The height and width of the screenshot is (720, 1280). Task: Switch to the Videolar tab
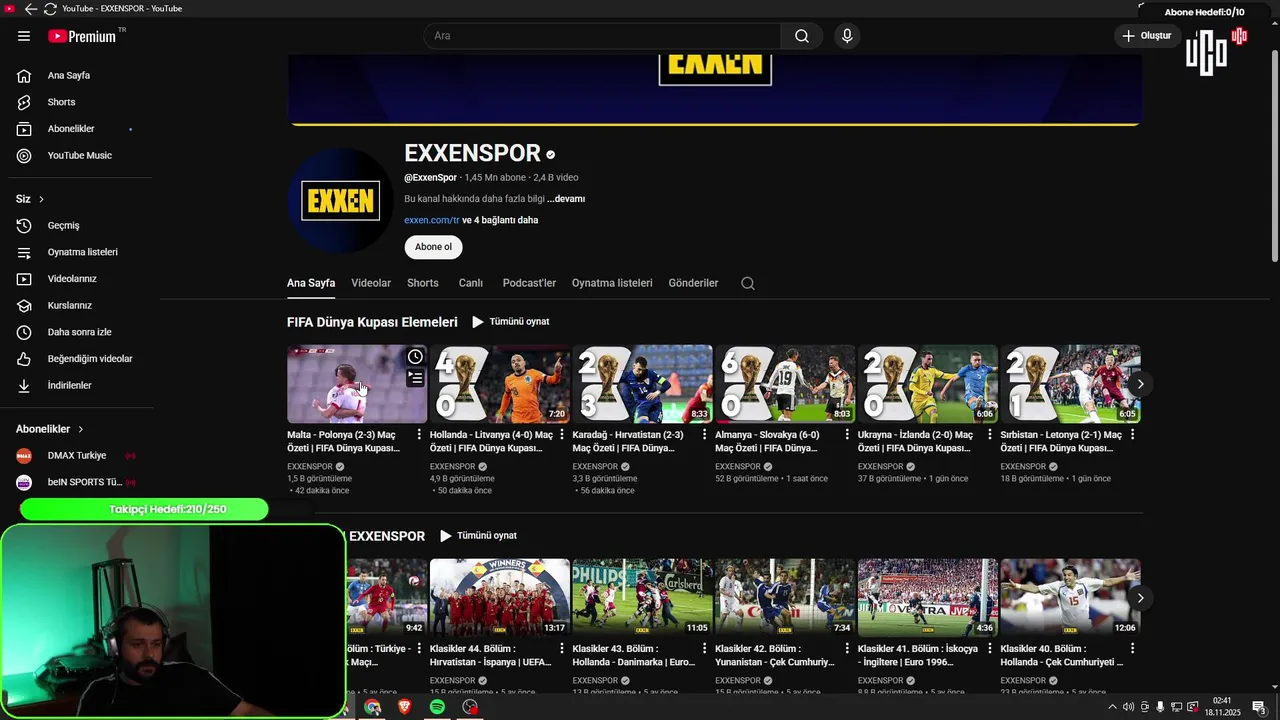[371, 283]
